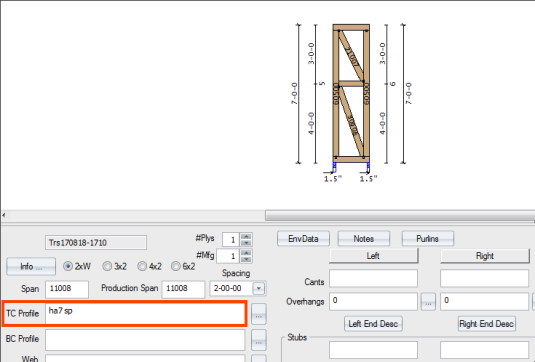The image size is (535, 362).
Task: Click the right Overhangs field
Action: [485, 302]
